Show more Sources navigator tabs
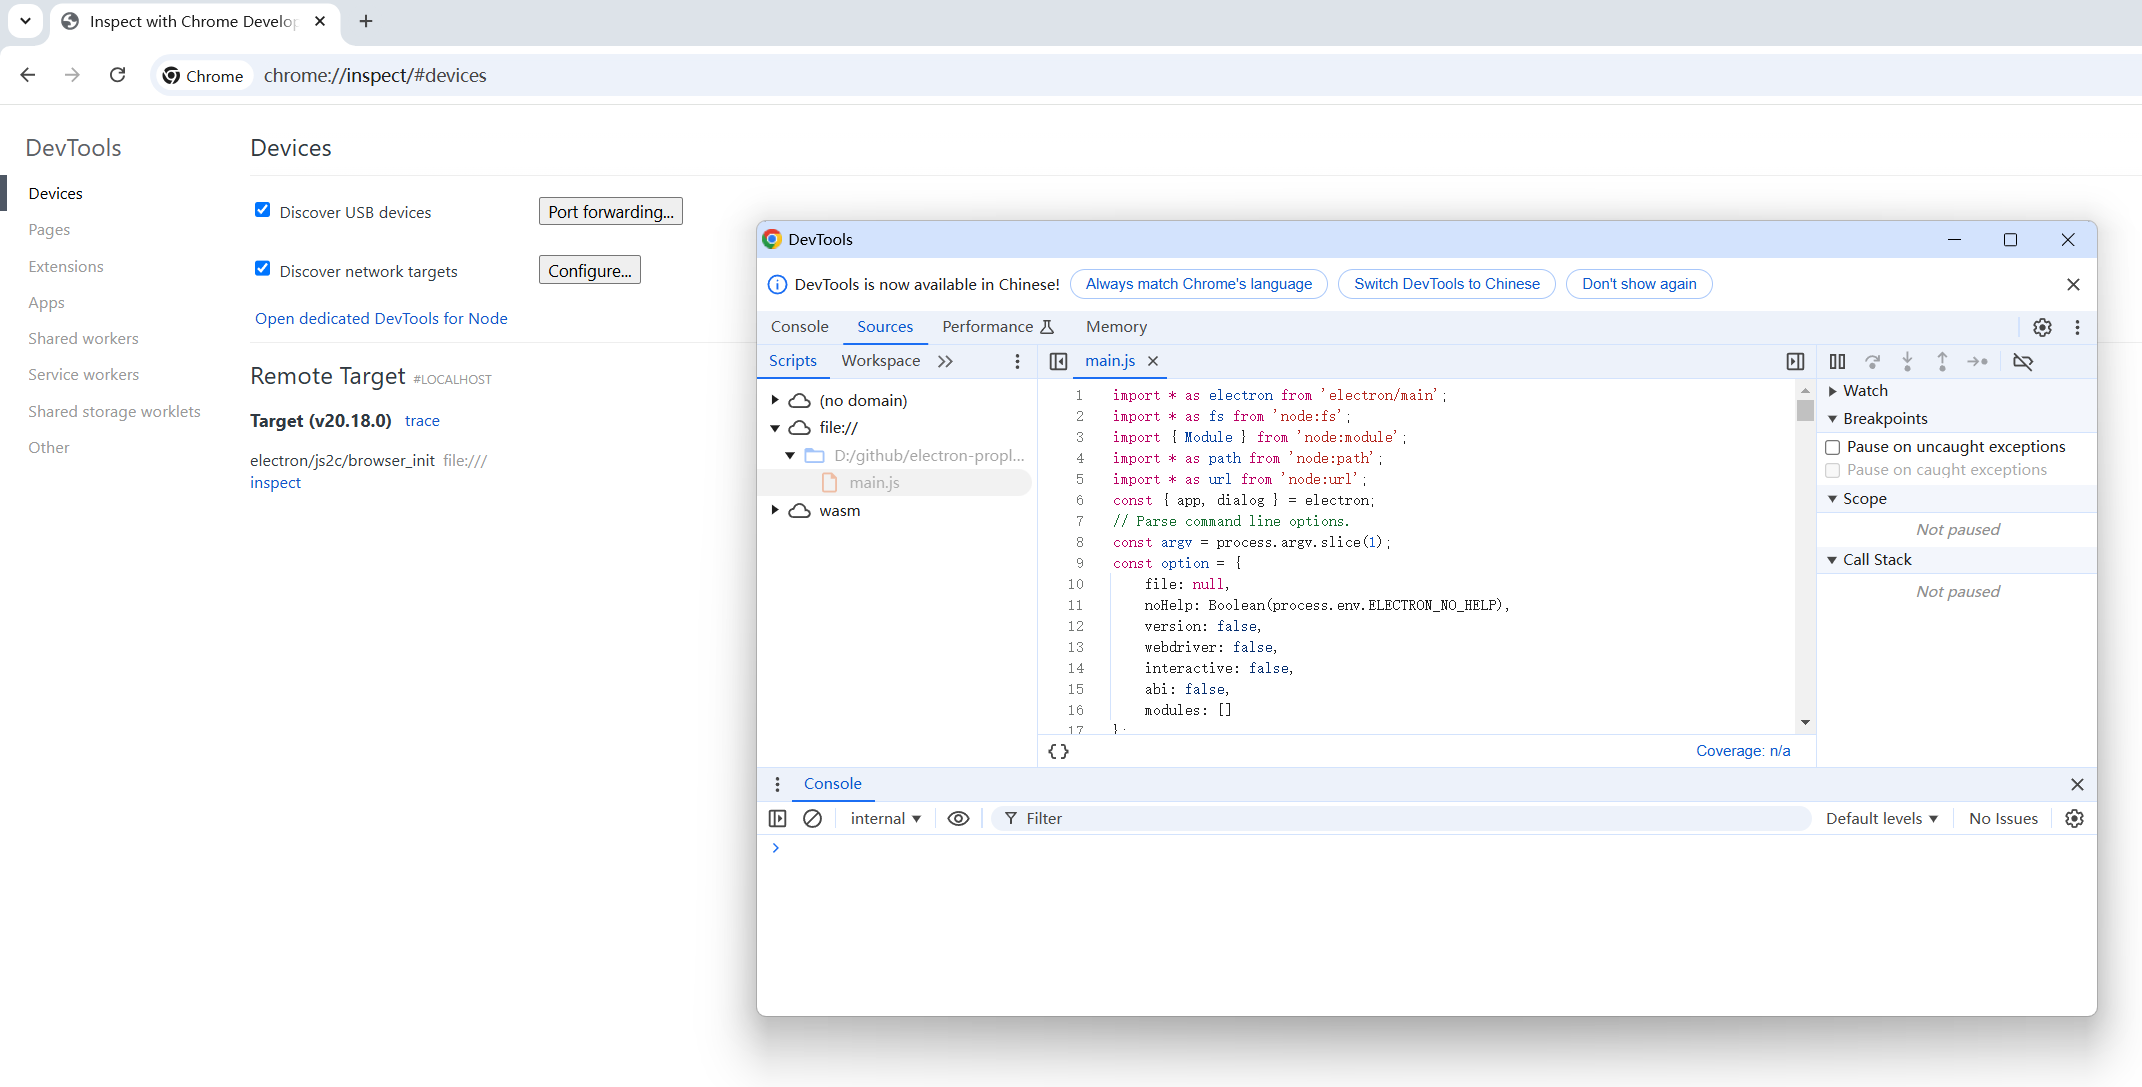 945,361
